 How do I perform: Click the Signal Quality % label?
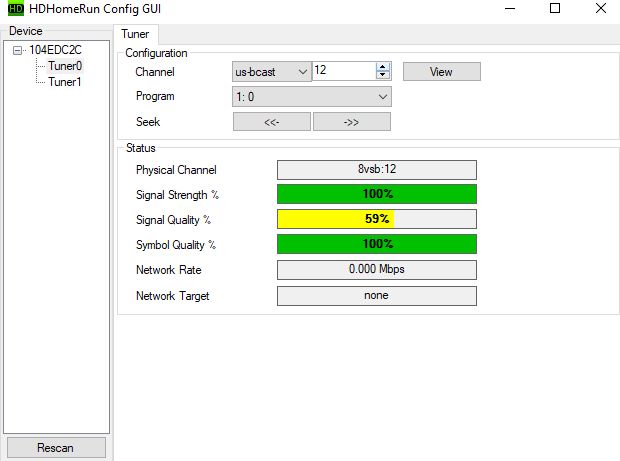point(173,220)
